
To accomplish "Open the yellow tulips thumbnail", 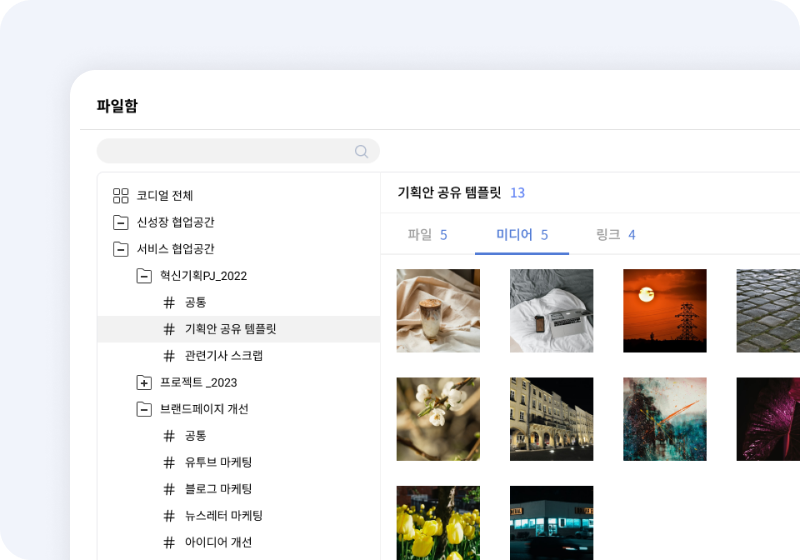I will coord(438,523).
